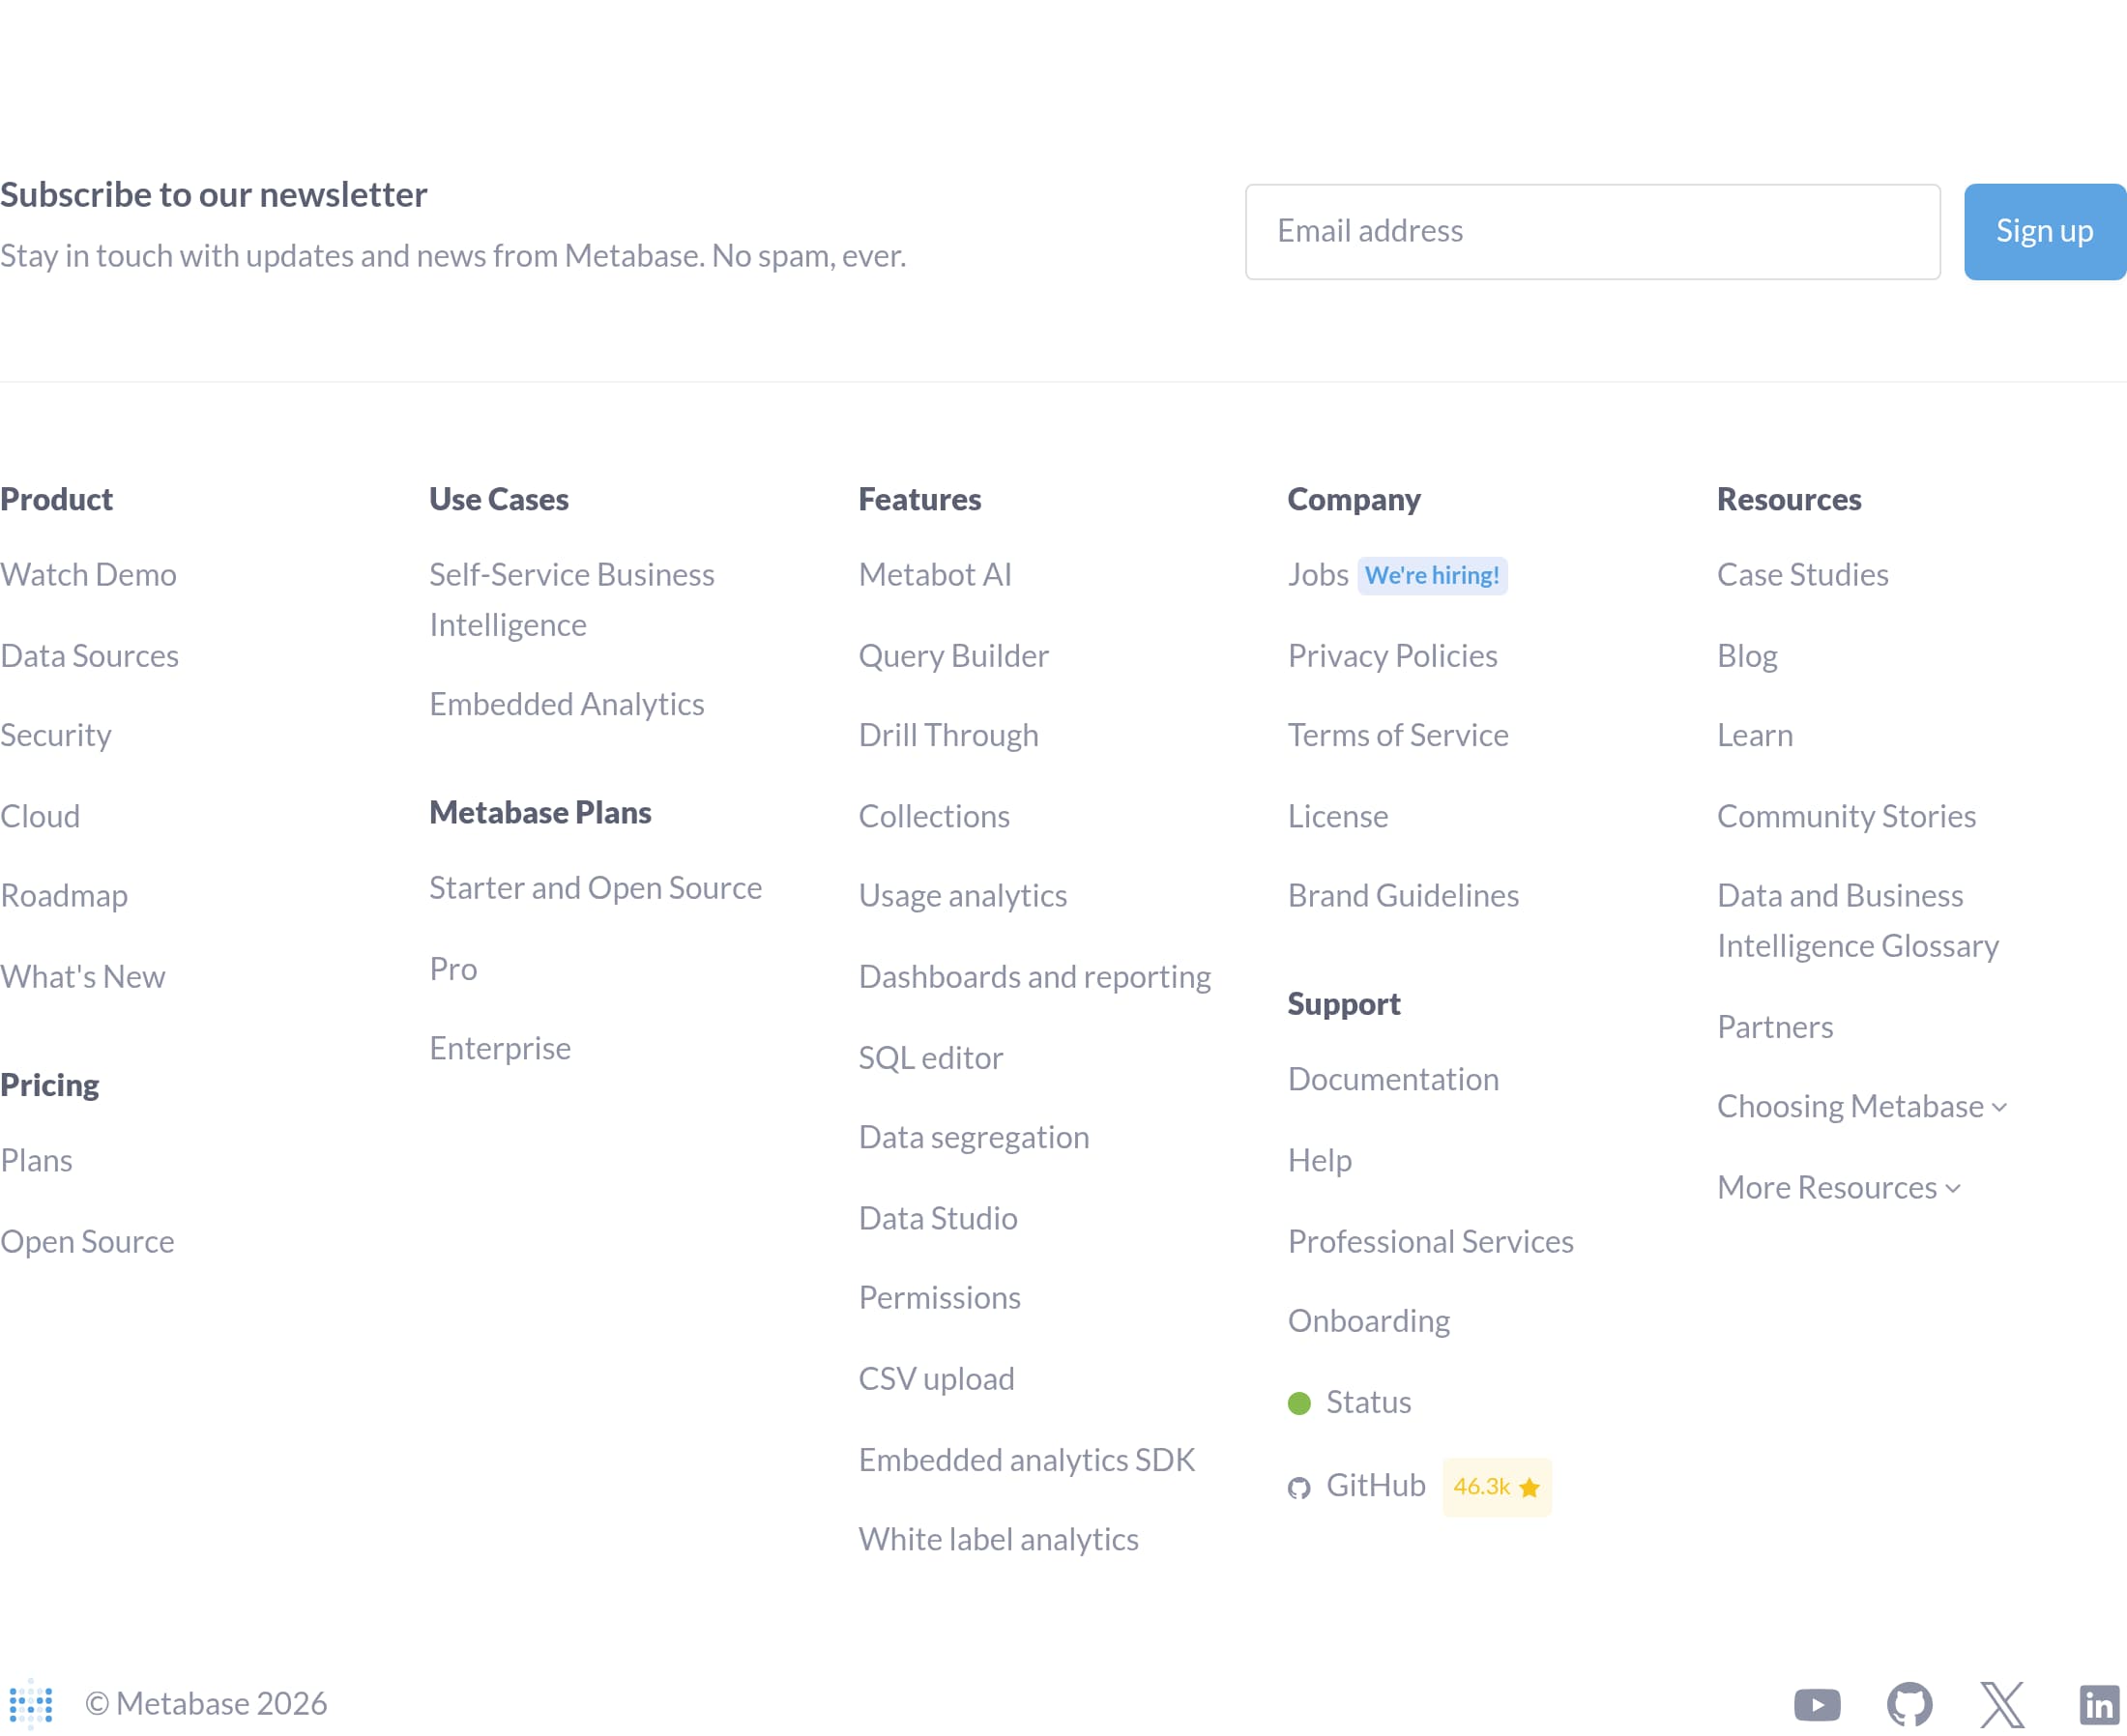The image size is (2127, 1736).
Task: Click the 46.3k GitHub star badge
Action: [1496, 1487]
